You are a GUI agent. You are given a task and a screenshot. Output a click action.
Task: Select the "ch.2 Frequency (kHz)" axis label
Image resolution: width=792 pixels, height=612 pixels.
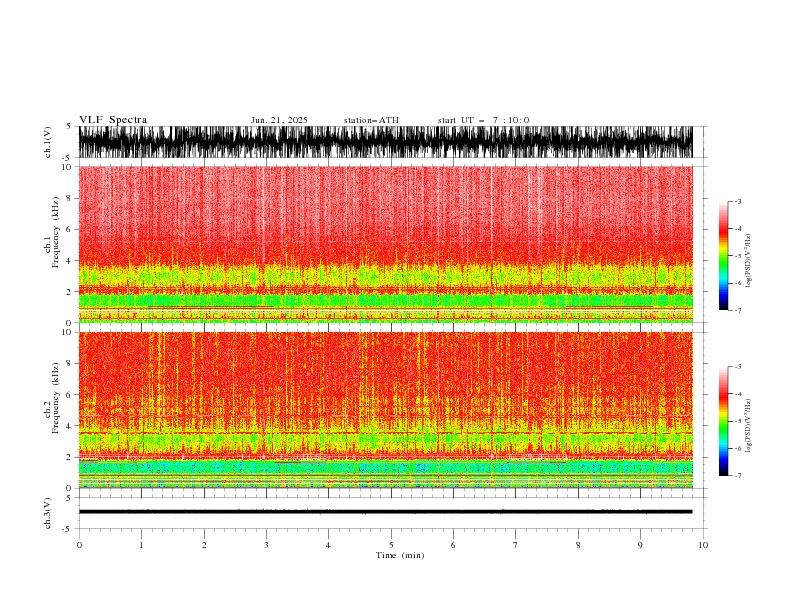[x=52, y=398]
